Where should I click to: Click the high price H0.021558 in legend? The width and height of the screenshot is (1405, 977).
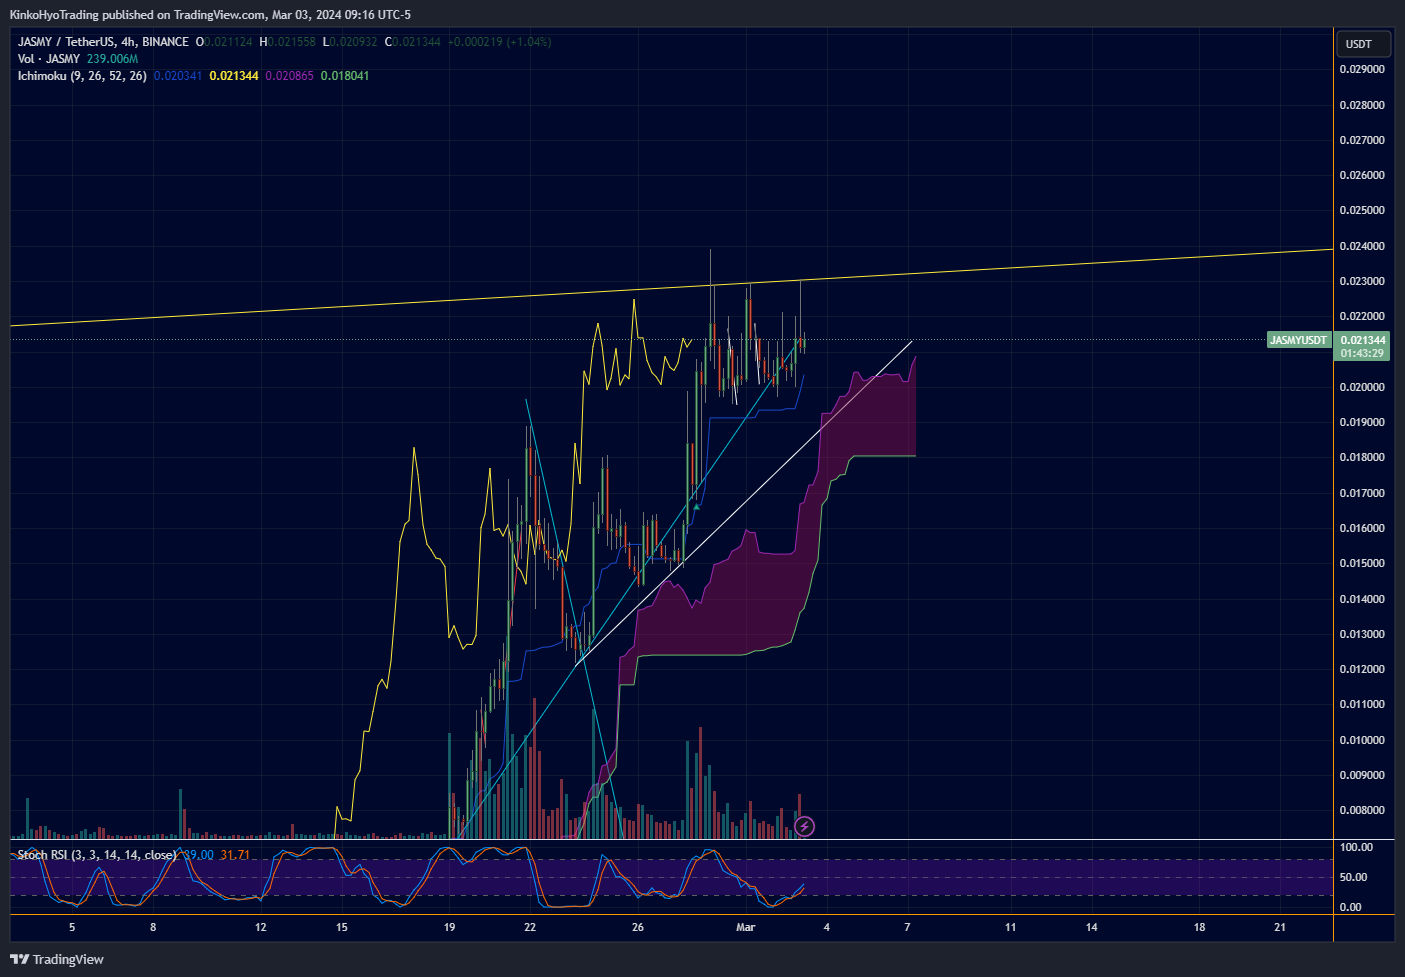[288, 42]
